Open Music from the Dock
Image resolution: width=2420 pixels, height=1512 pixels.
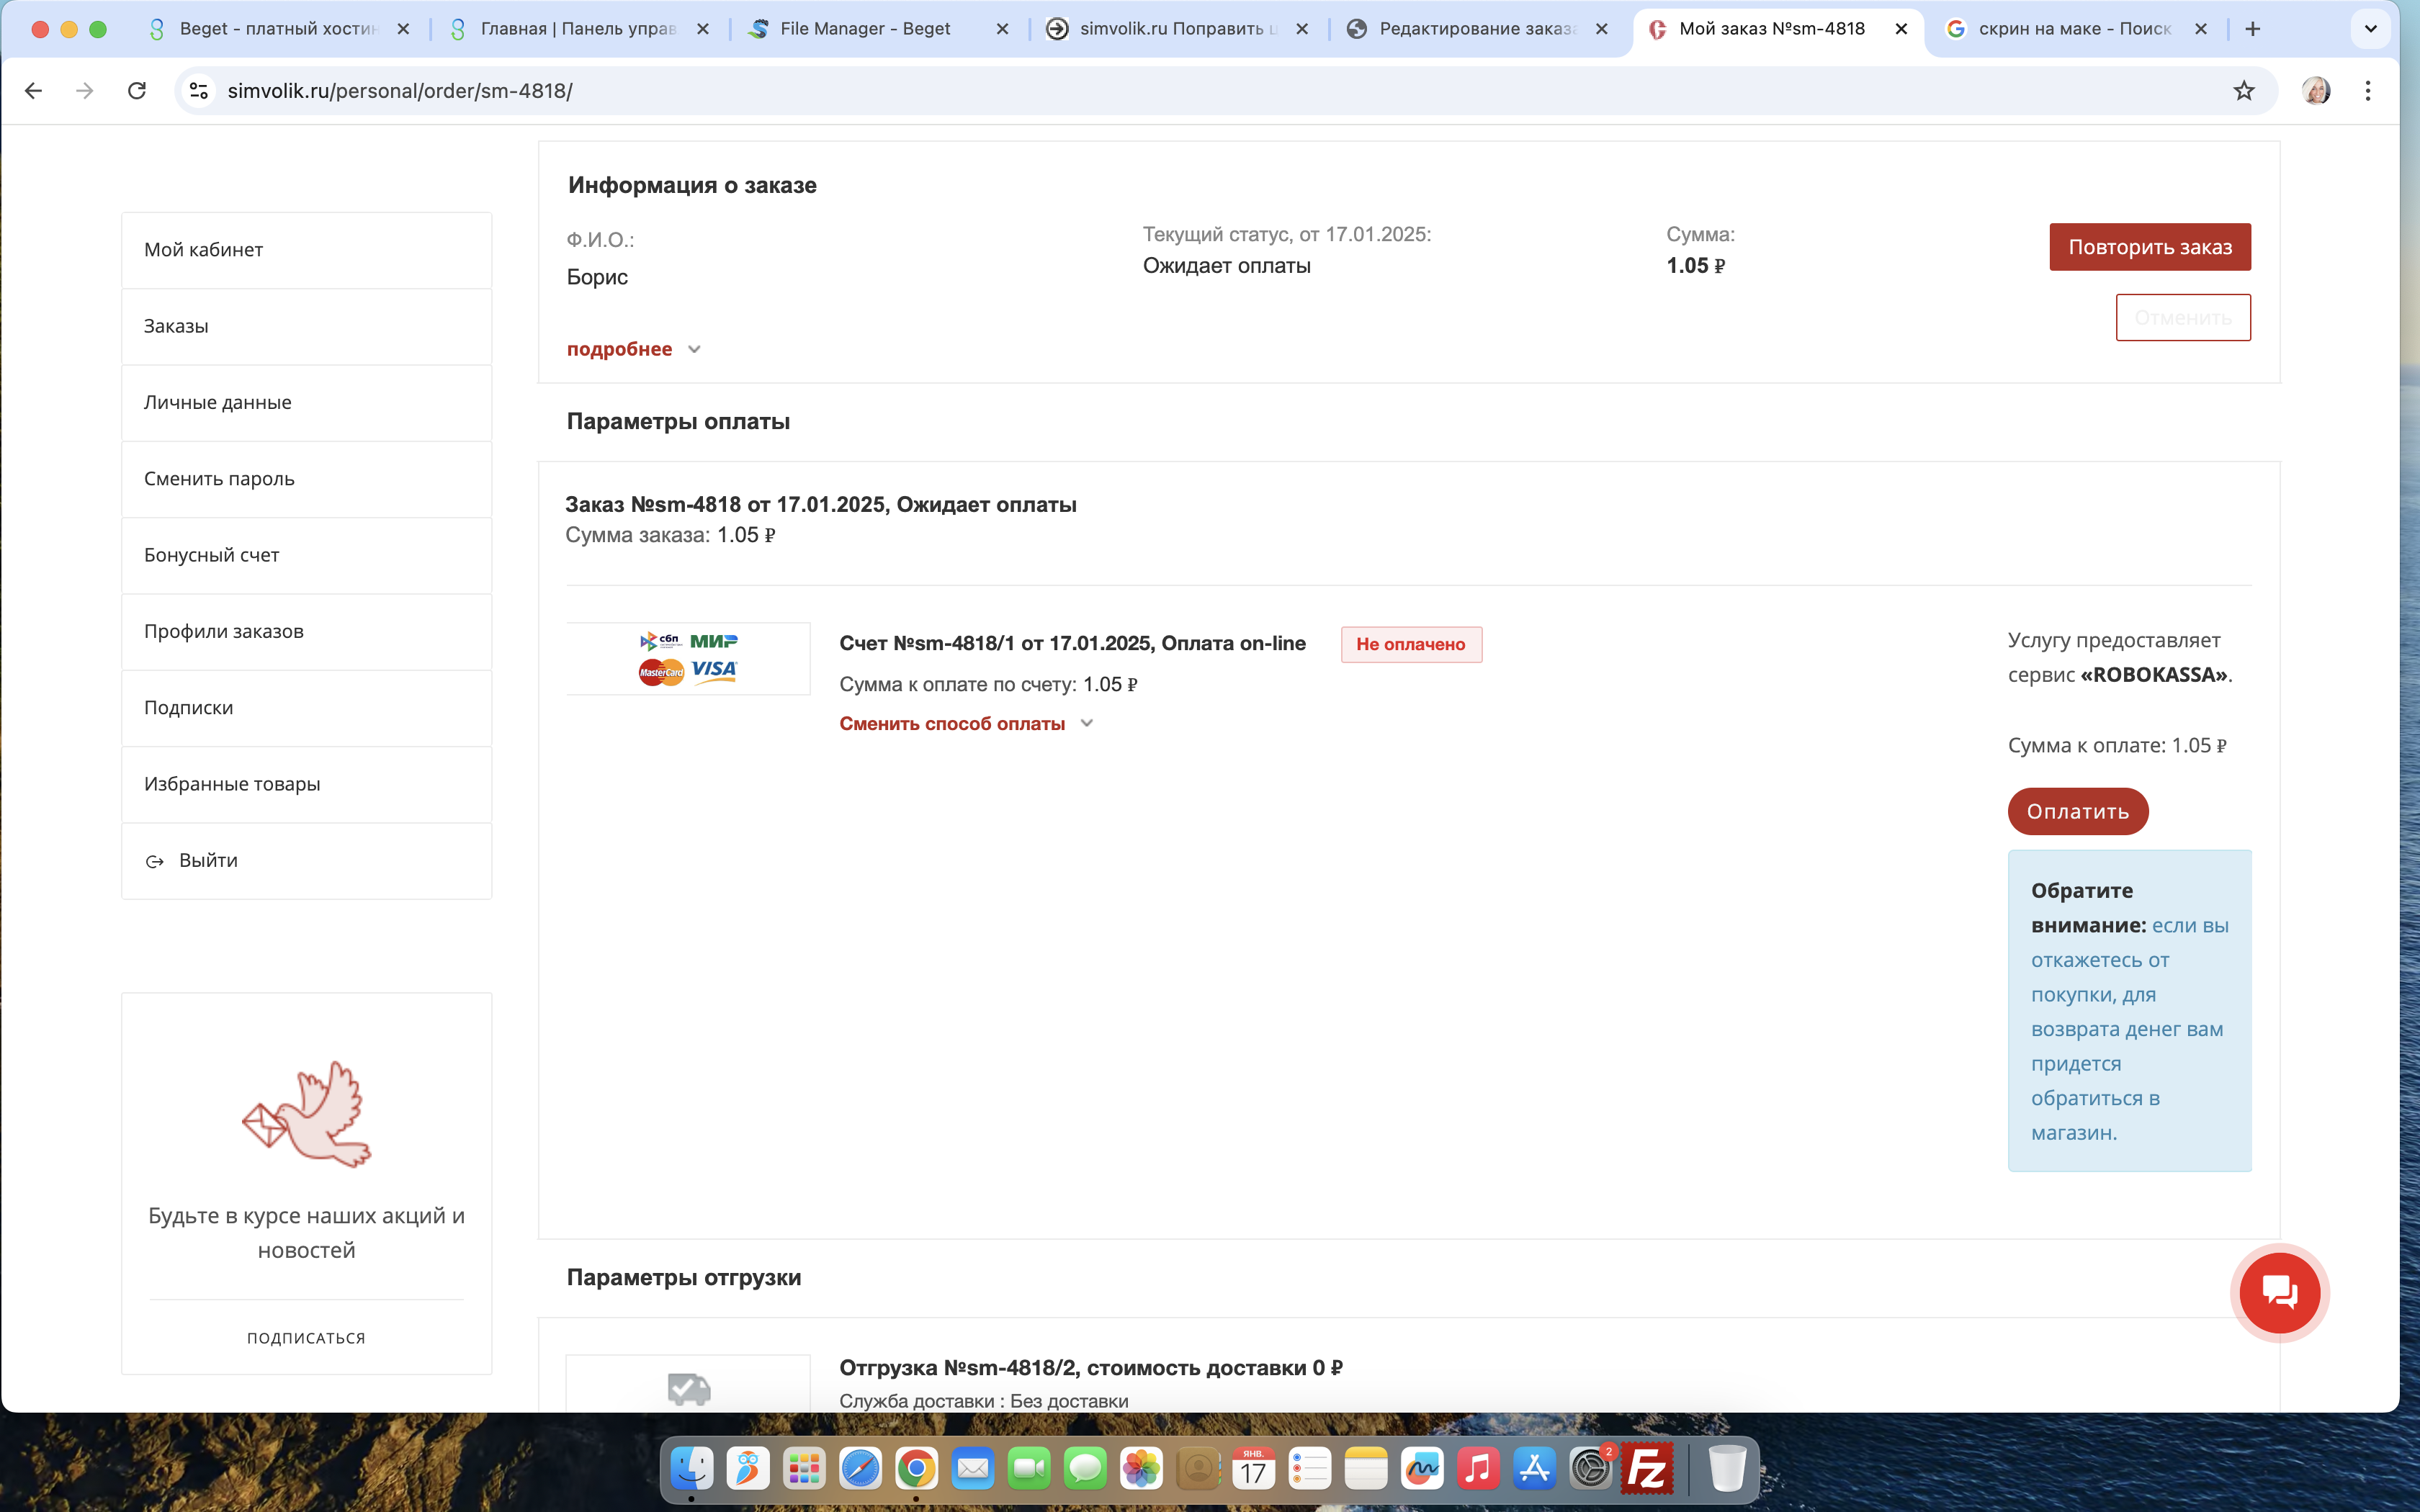(x=1478, y=1469)
